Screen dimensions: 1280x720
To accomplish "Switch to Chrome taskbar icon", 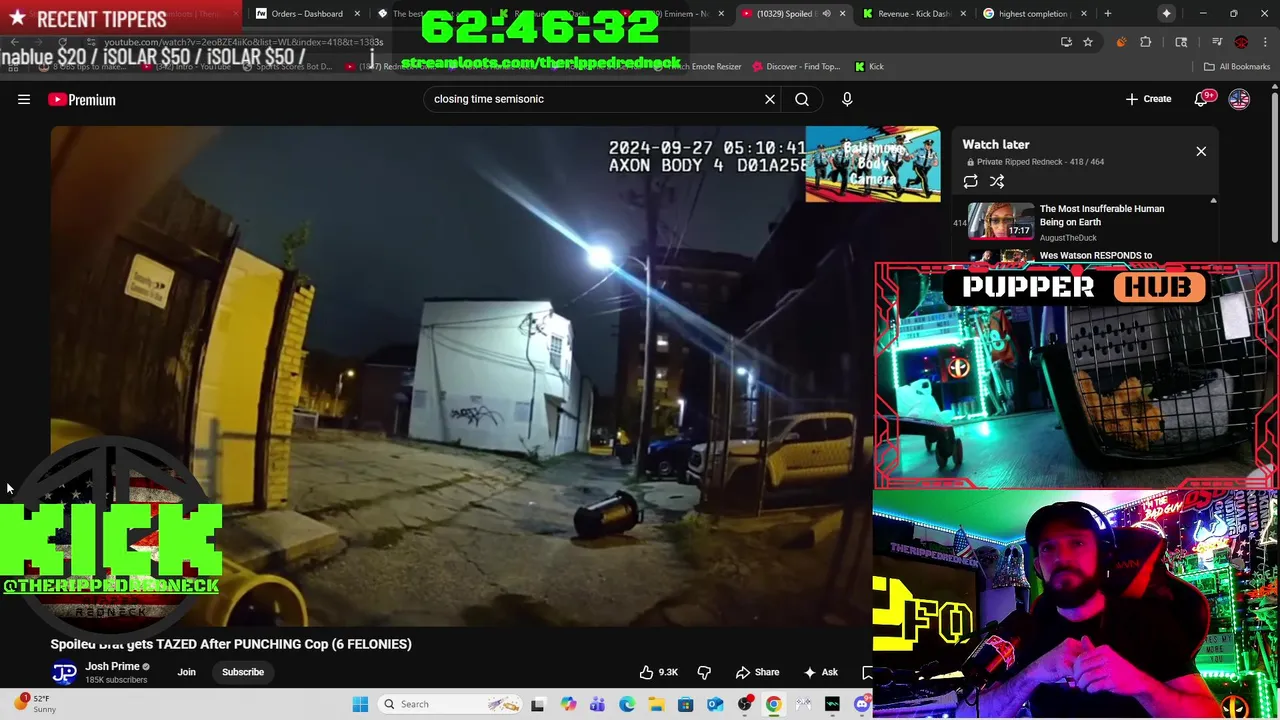I will pos(773,704).
